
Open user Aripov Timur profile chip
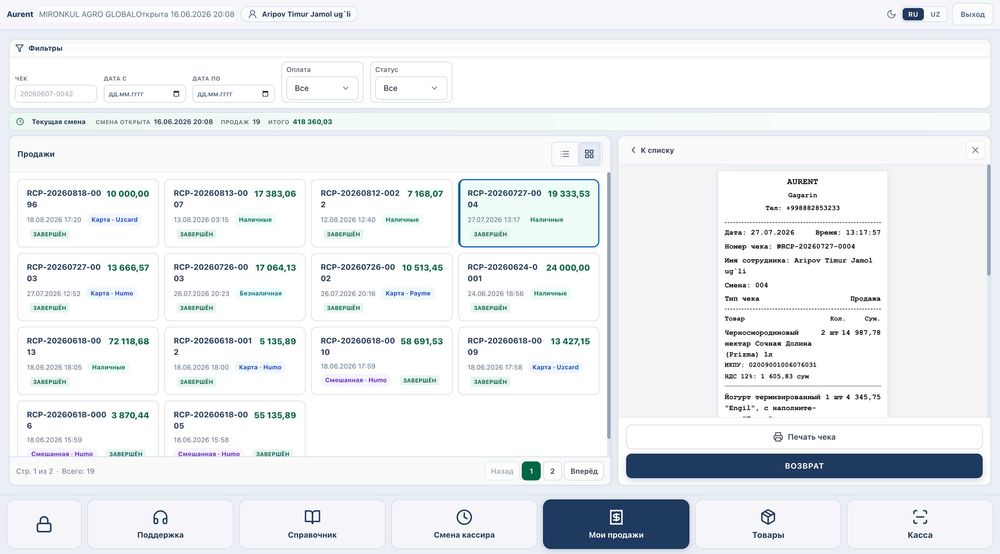pyautogui.click(x=299, y=14)
